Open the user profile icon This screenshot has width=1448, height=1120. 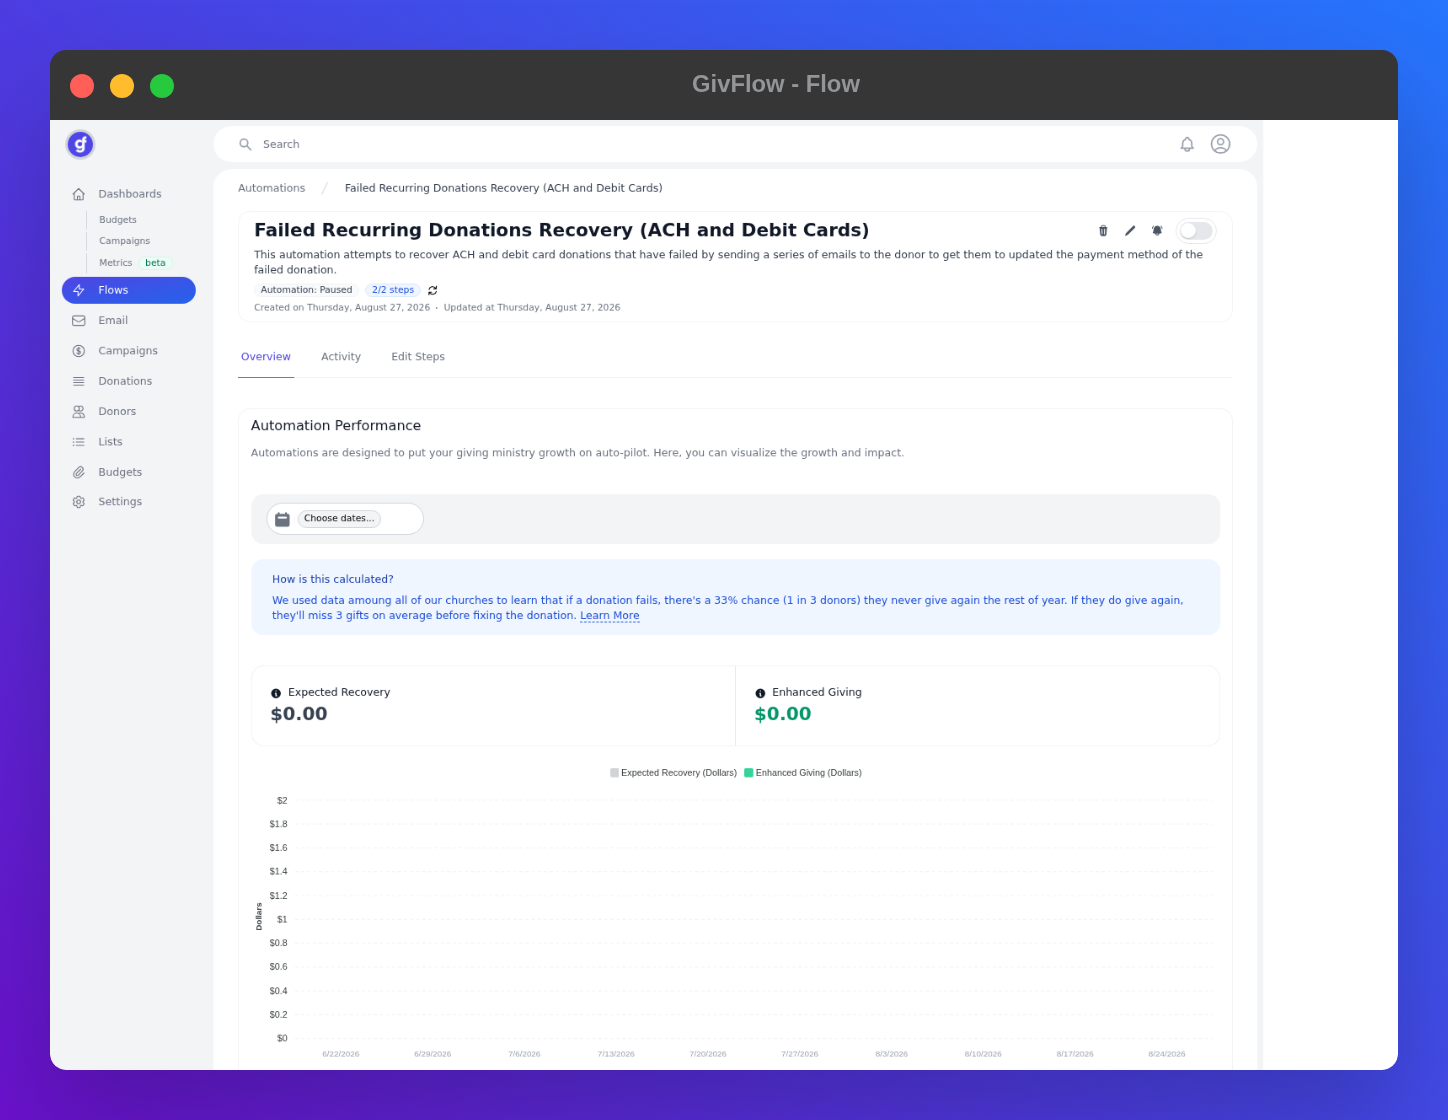coord(1220,144)
